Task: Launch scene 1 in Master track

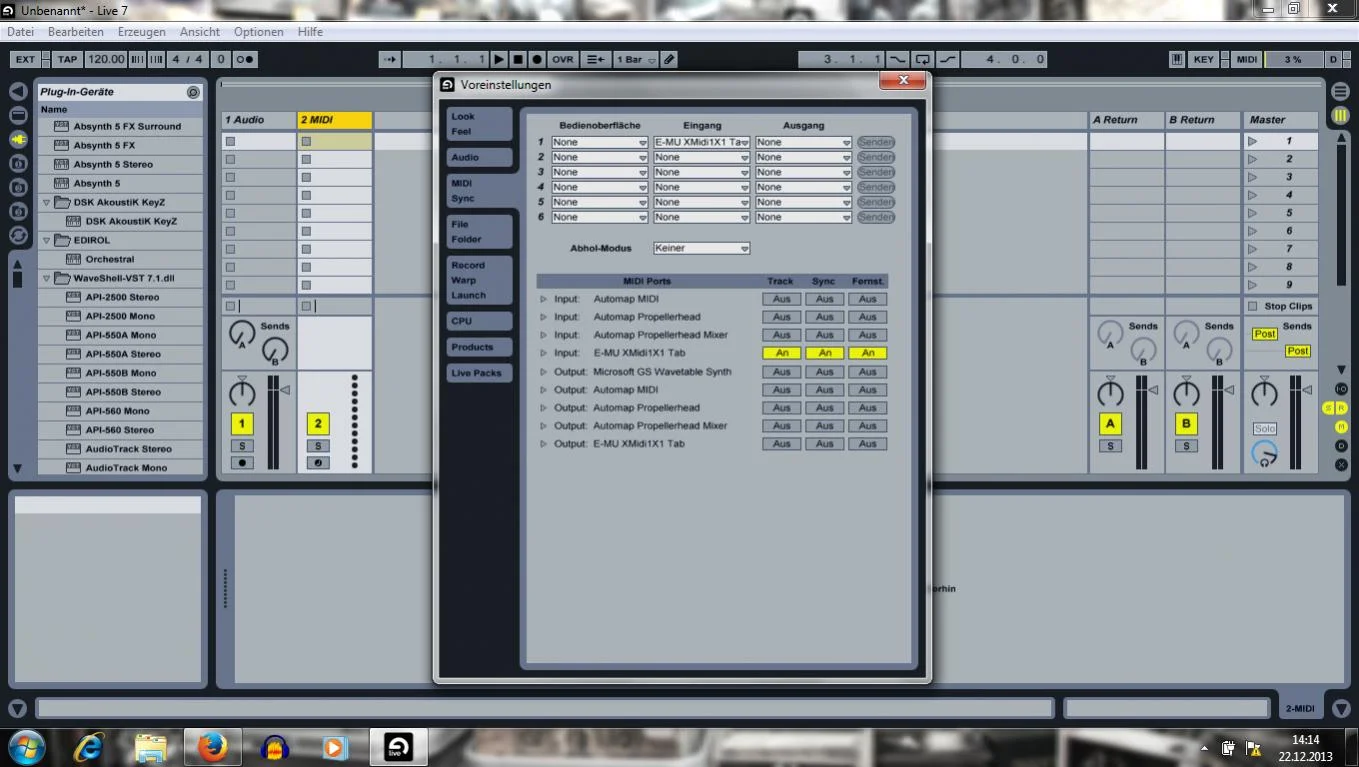Action: pos(1252,141)
